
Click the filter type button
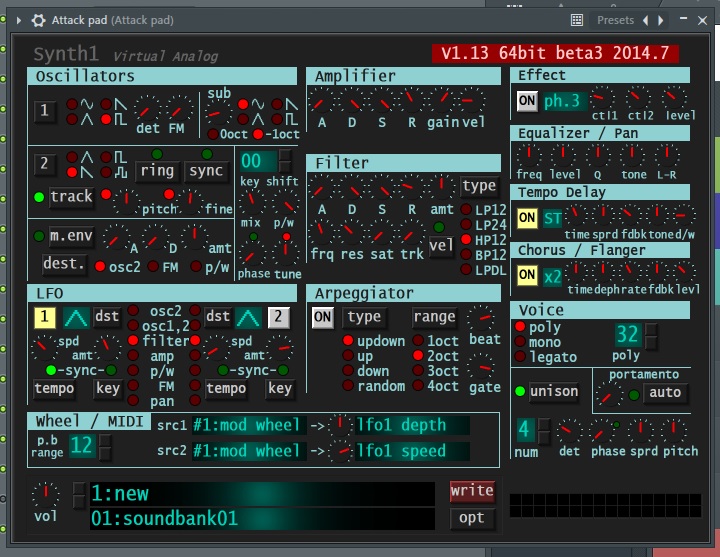click(x=479, y=186)
